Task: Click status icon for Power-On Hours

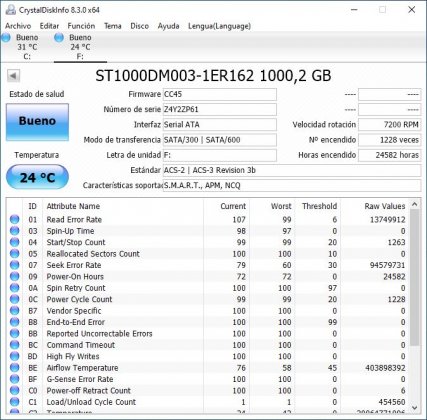Action: coord(14,276)
